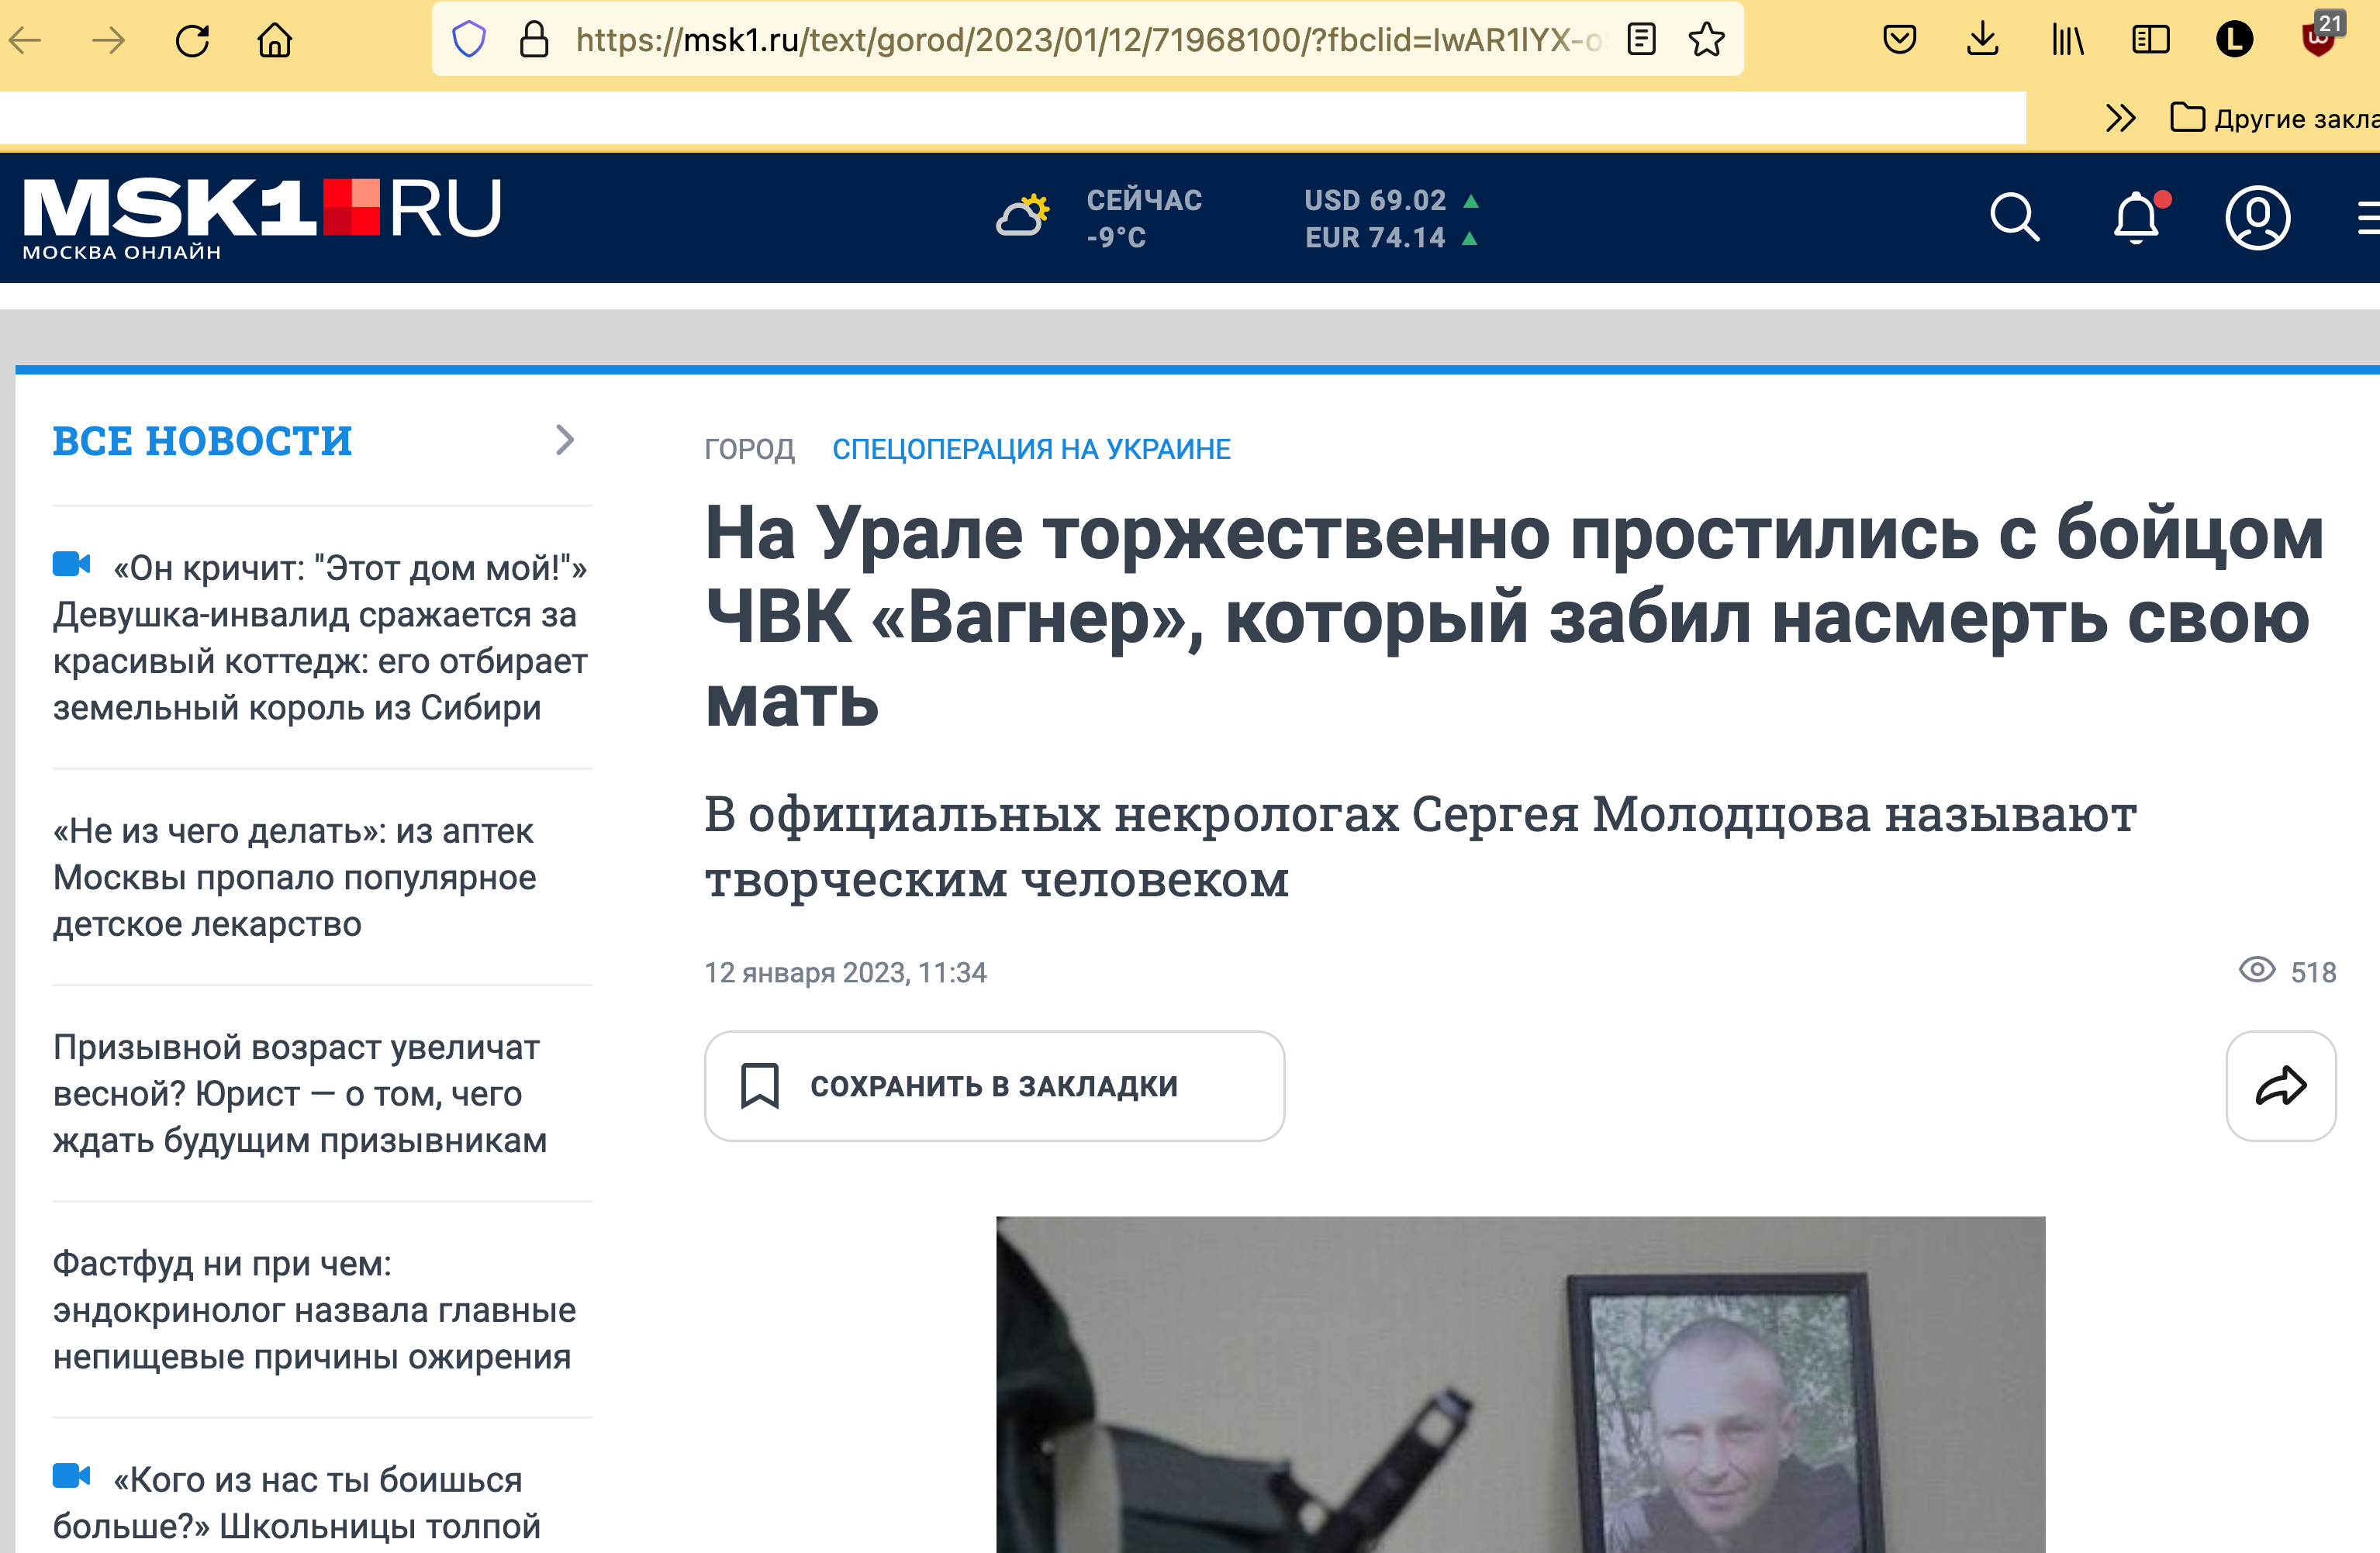Open the EUR 74.14 exchange rate

1391,238
